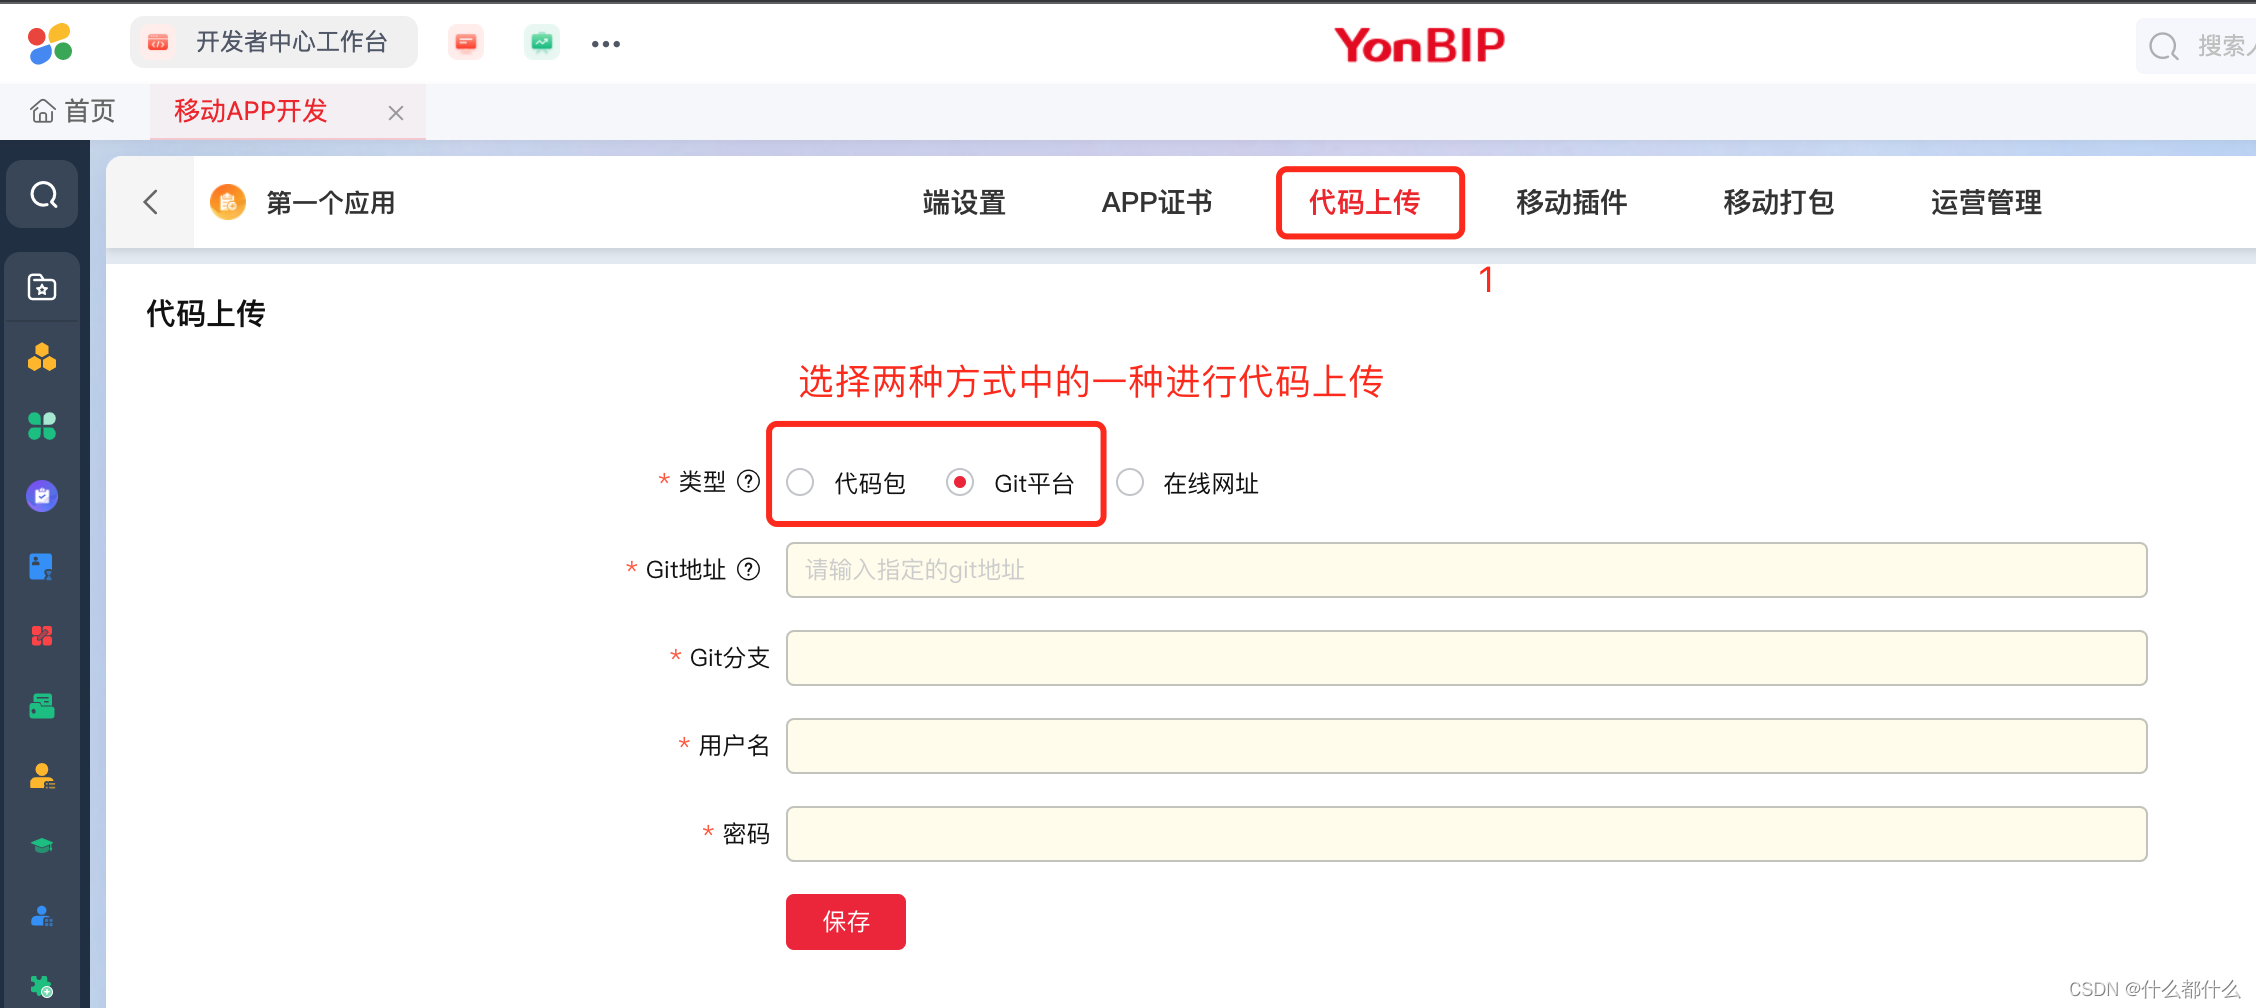Viewport: 2256px width, 1008px height.
Task: Select the 在线网址 radio option
Action: pos(1130,483)
